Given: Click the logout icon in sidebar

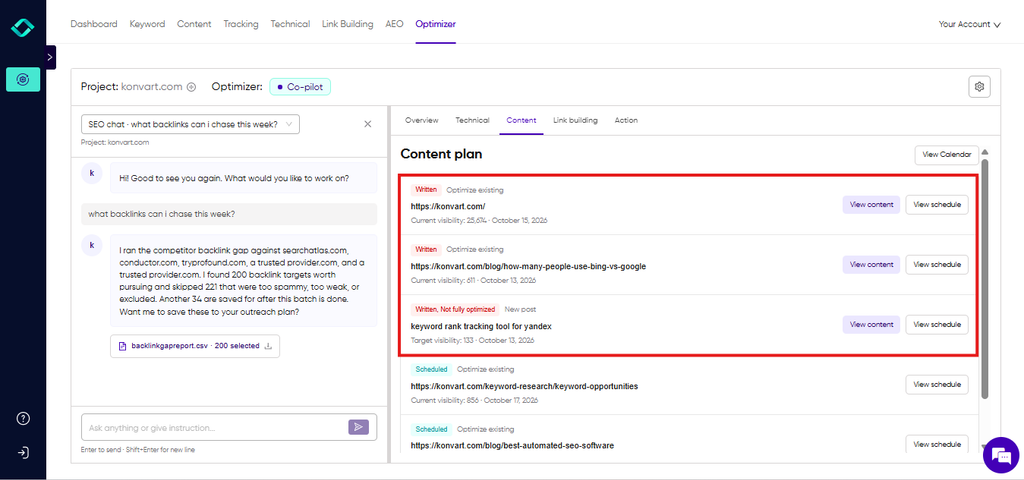Looking at the screenshot, I should 23,453.
